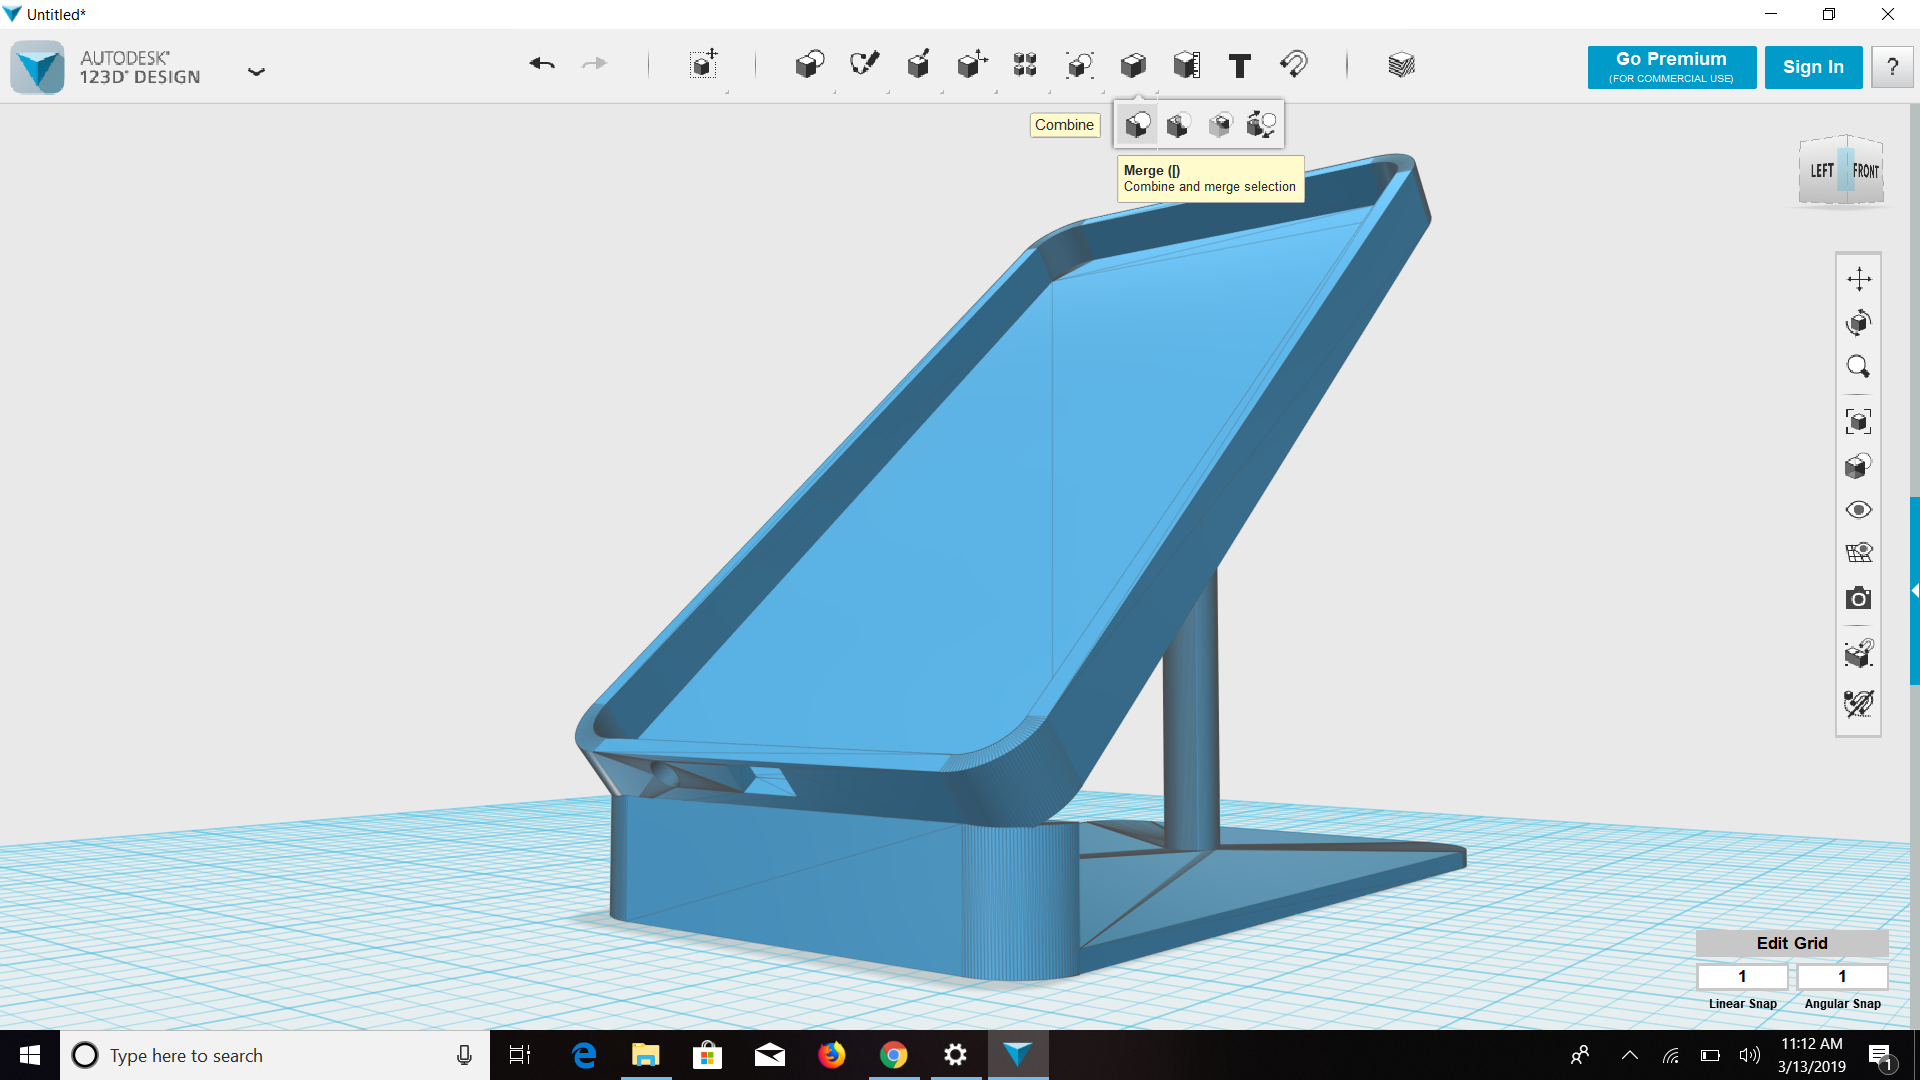
Task: Select the Text tool
Action: pos(1240,66)
